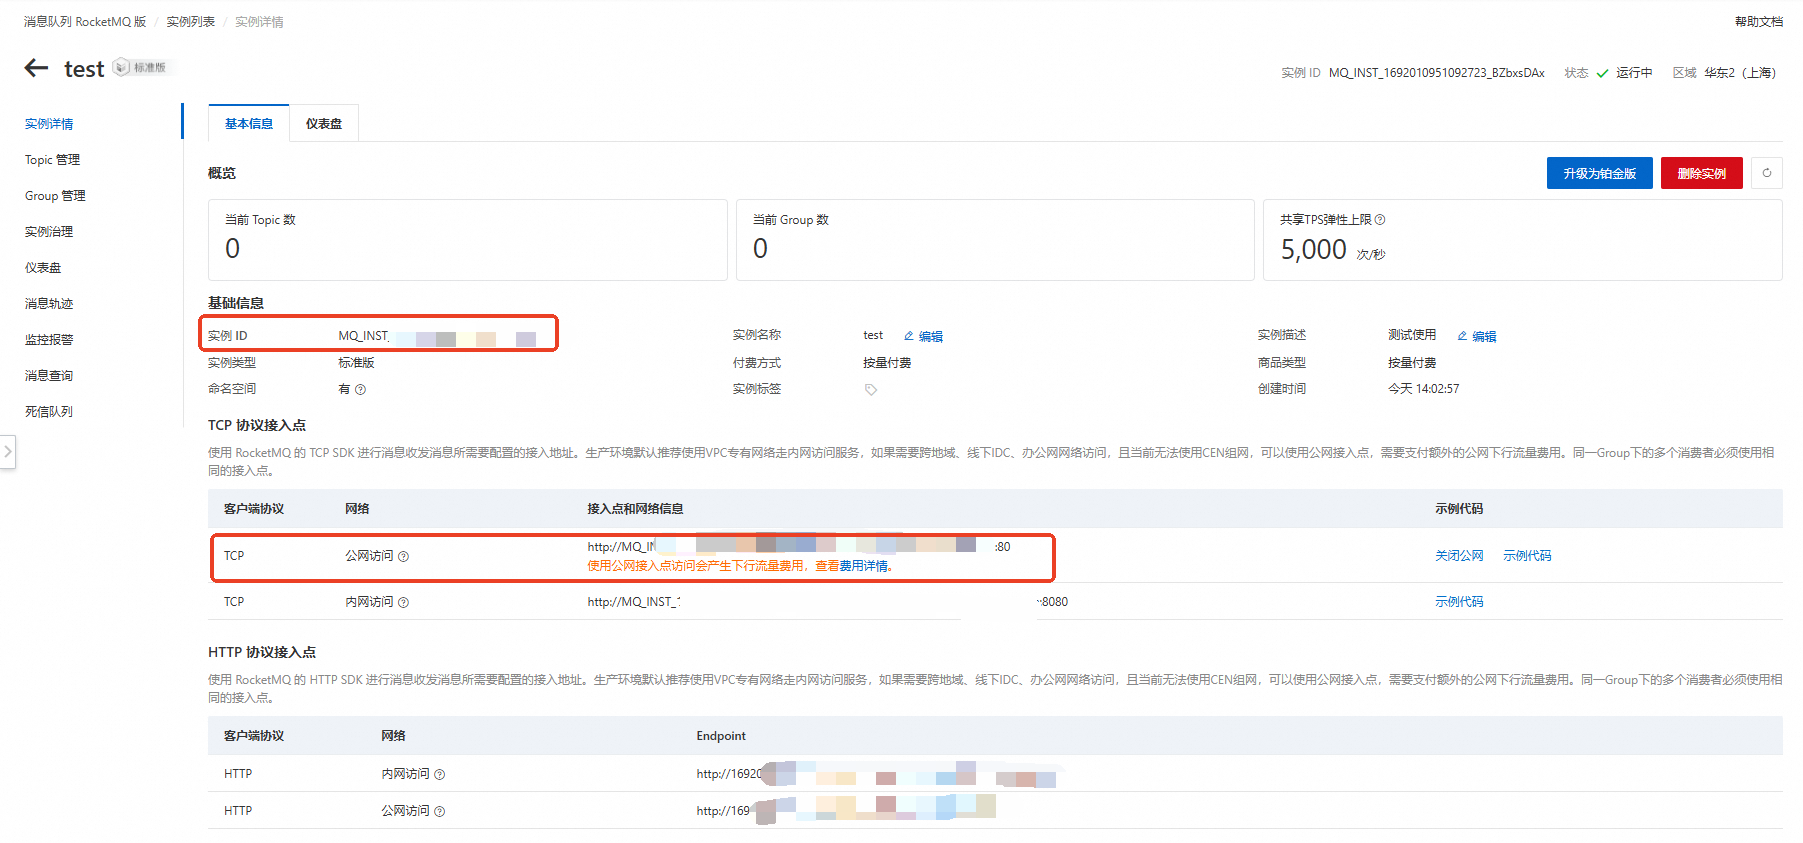
Task: Click the Endpoint column header
Action: 721,736
